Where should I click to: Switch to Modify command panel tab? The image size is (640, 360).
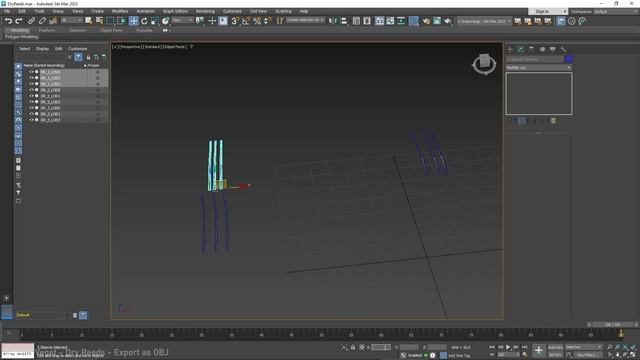point(520,49)
